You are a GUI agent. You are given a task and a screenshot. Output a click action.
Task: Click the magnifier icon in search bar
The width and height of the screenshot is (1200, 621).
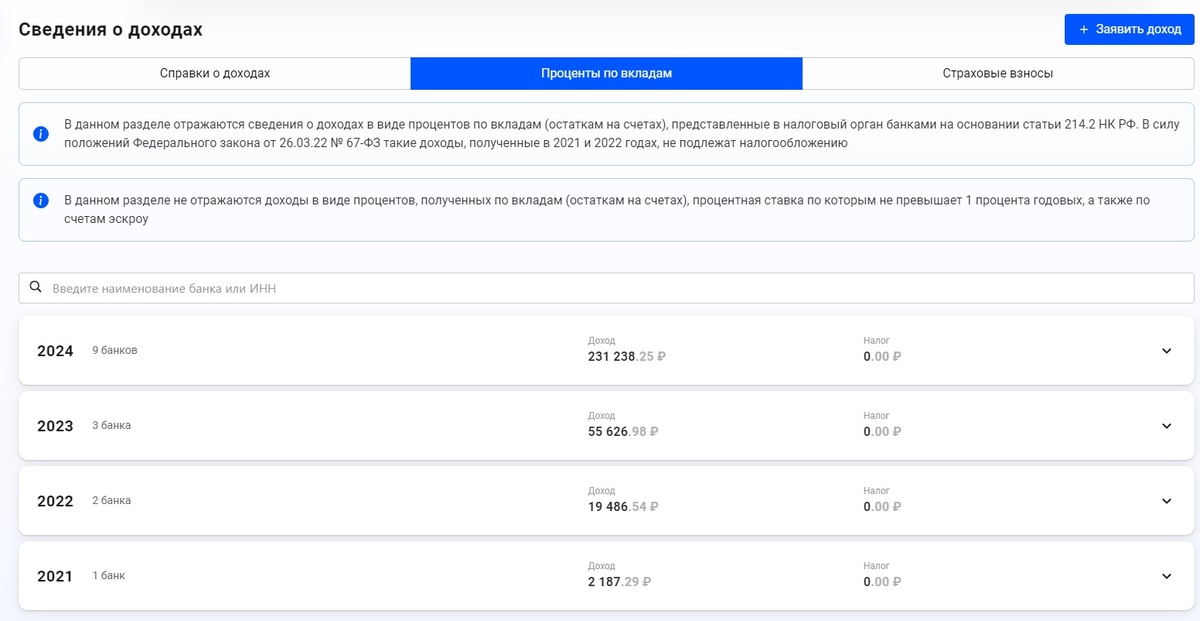(x=36, y=287)
